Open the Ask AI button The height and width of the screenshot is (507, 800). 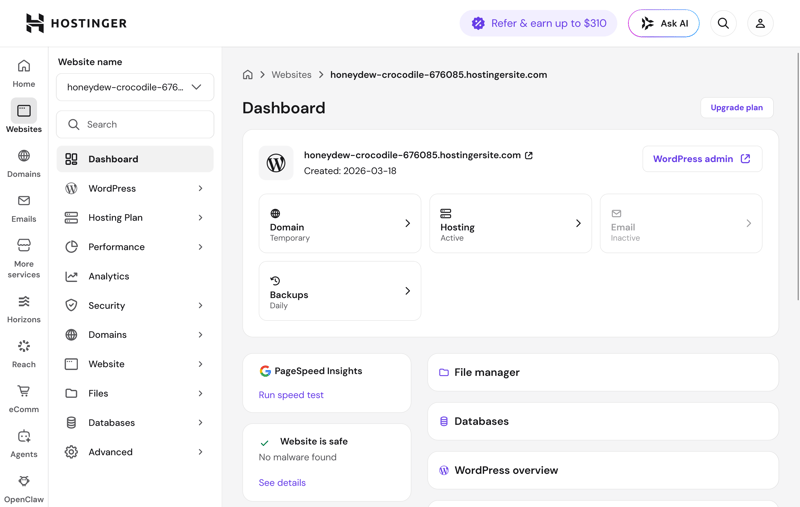(x=664, y=23)
